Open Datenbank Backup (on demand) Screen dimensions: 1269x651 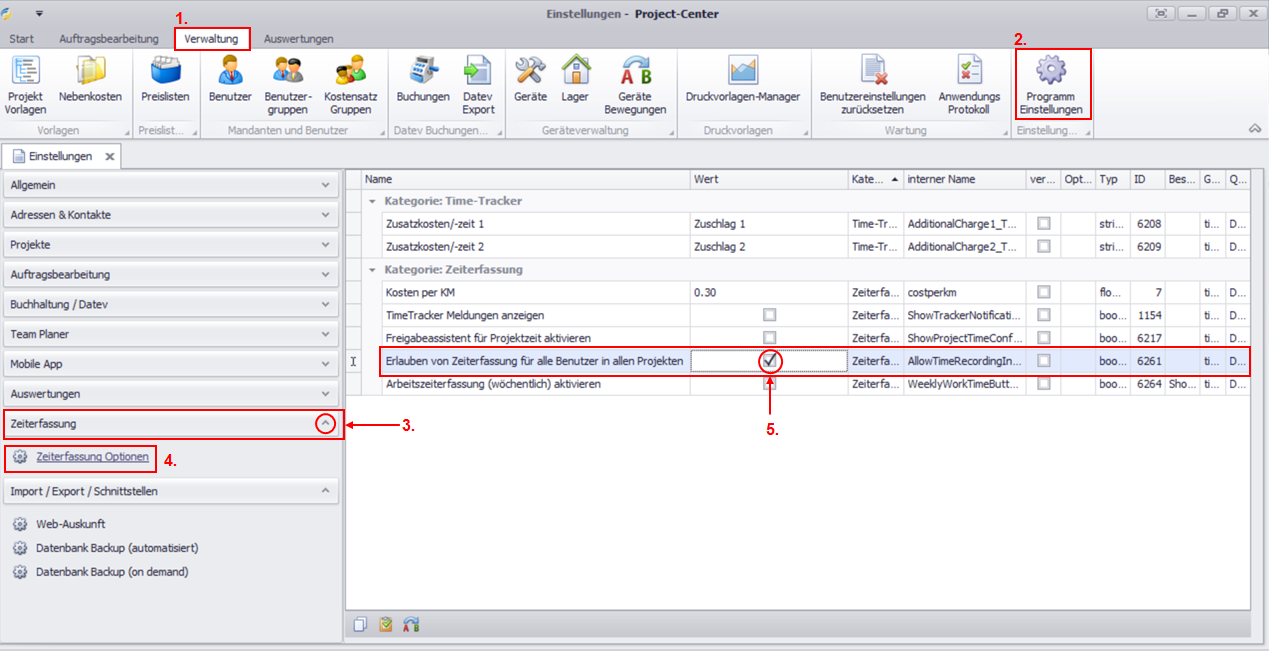(111, 572)
